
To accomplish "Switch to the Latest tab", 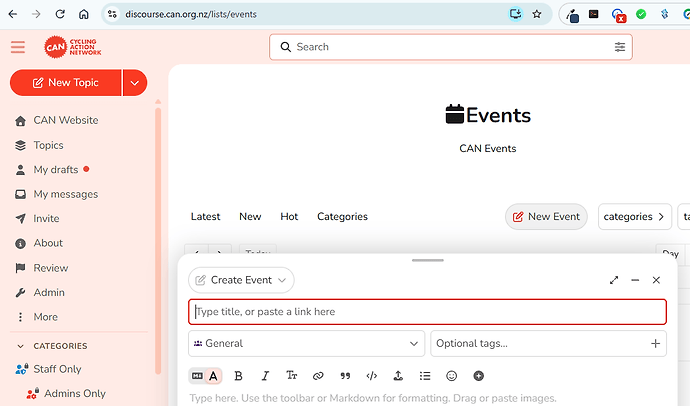I will [206, 216].
